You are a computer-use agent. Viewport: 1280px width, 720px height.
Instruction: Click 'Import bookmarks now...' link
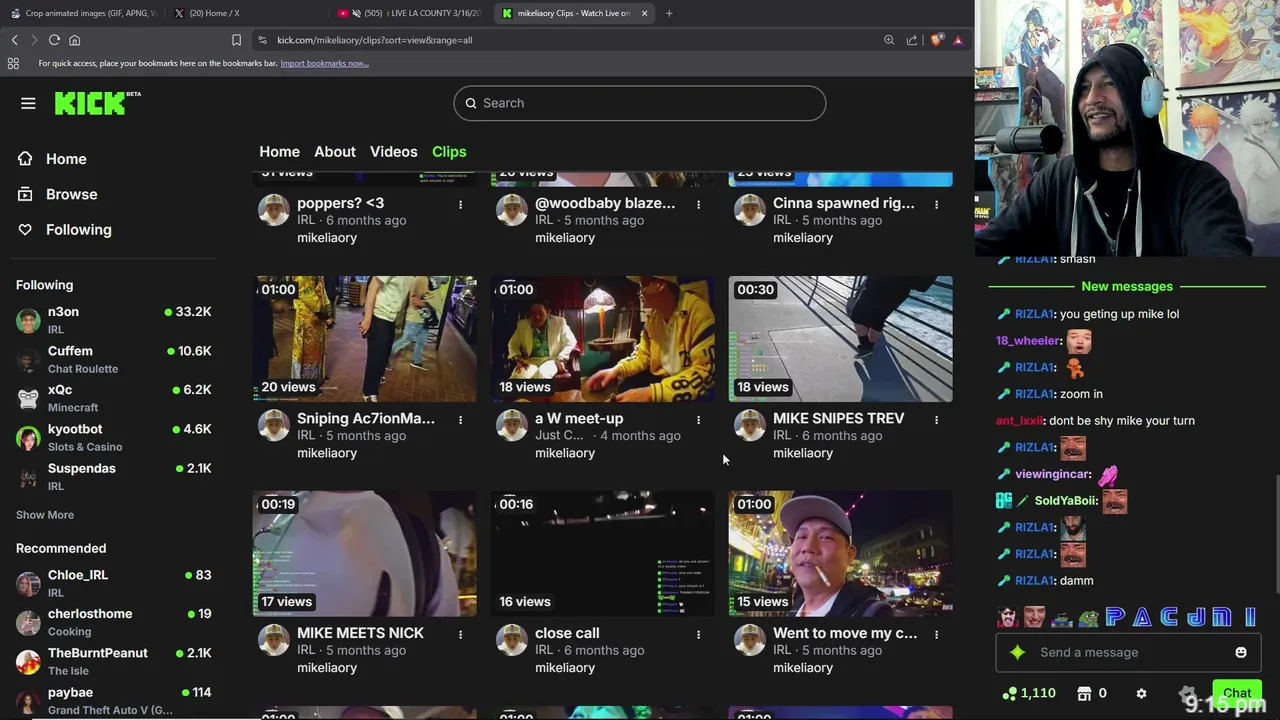324,63
